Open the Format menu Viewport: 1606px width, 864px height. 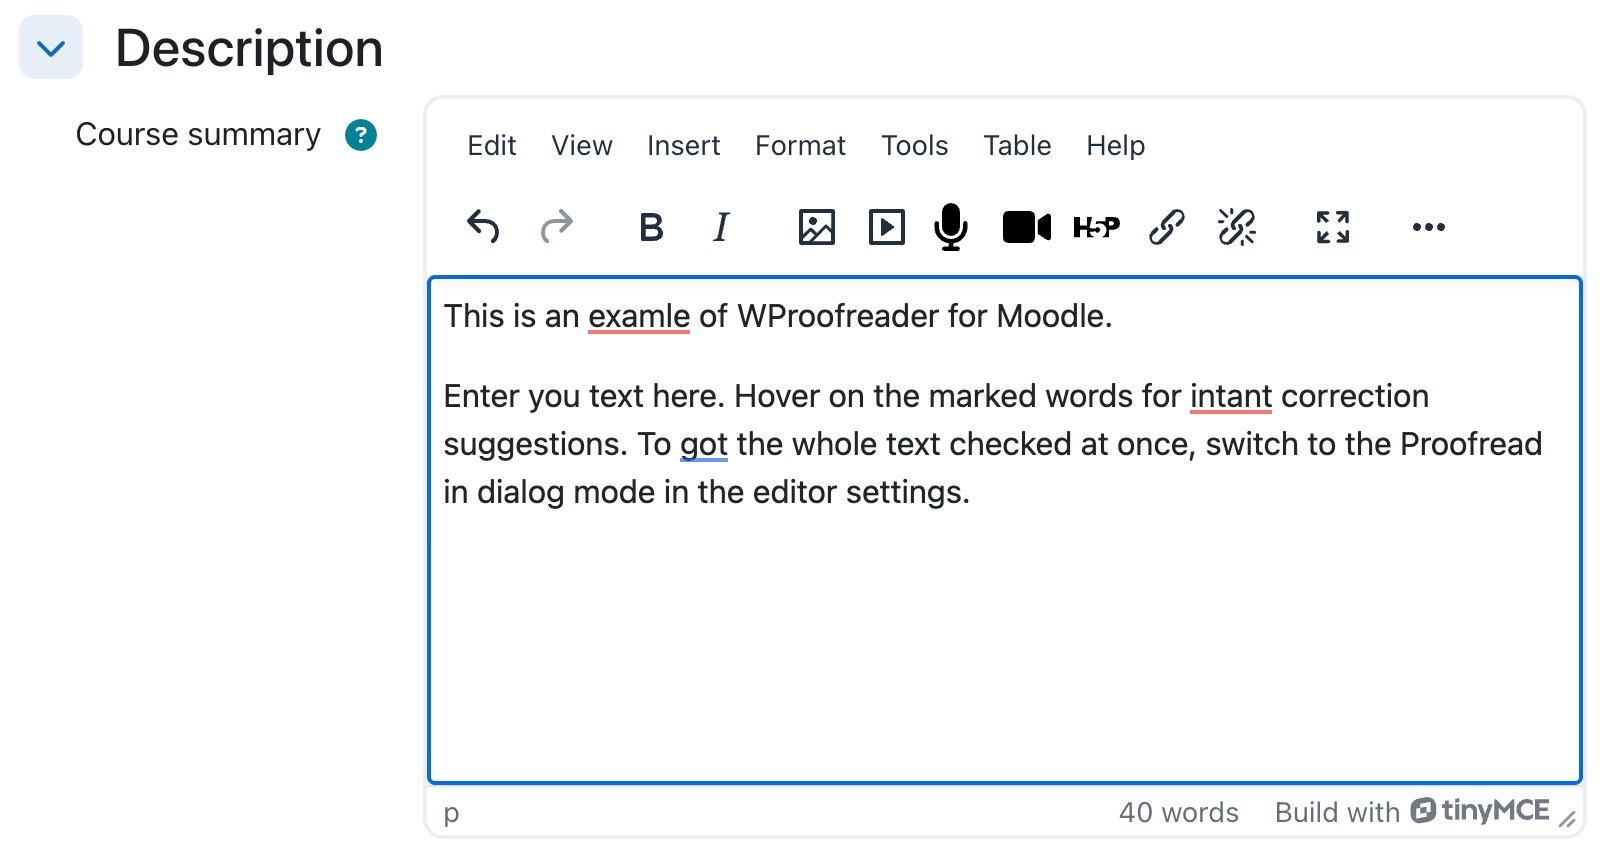tap(801, 146)
